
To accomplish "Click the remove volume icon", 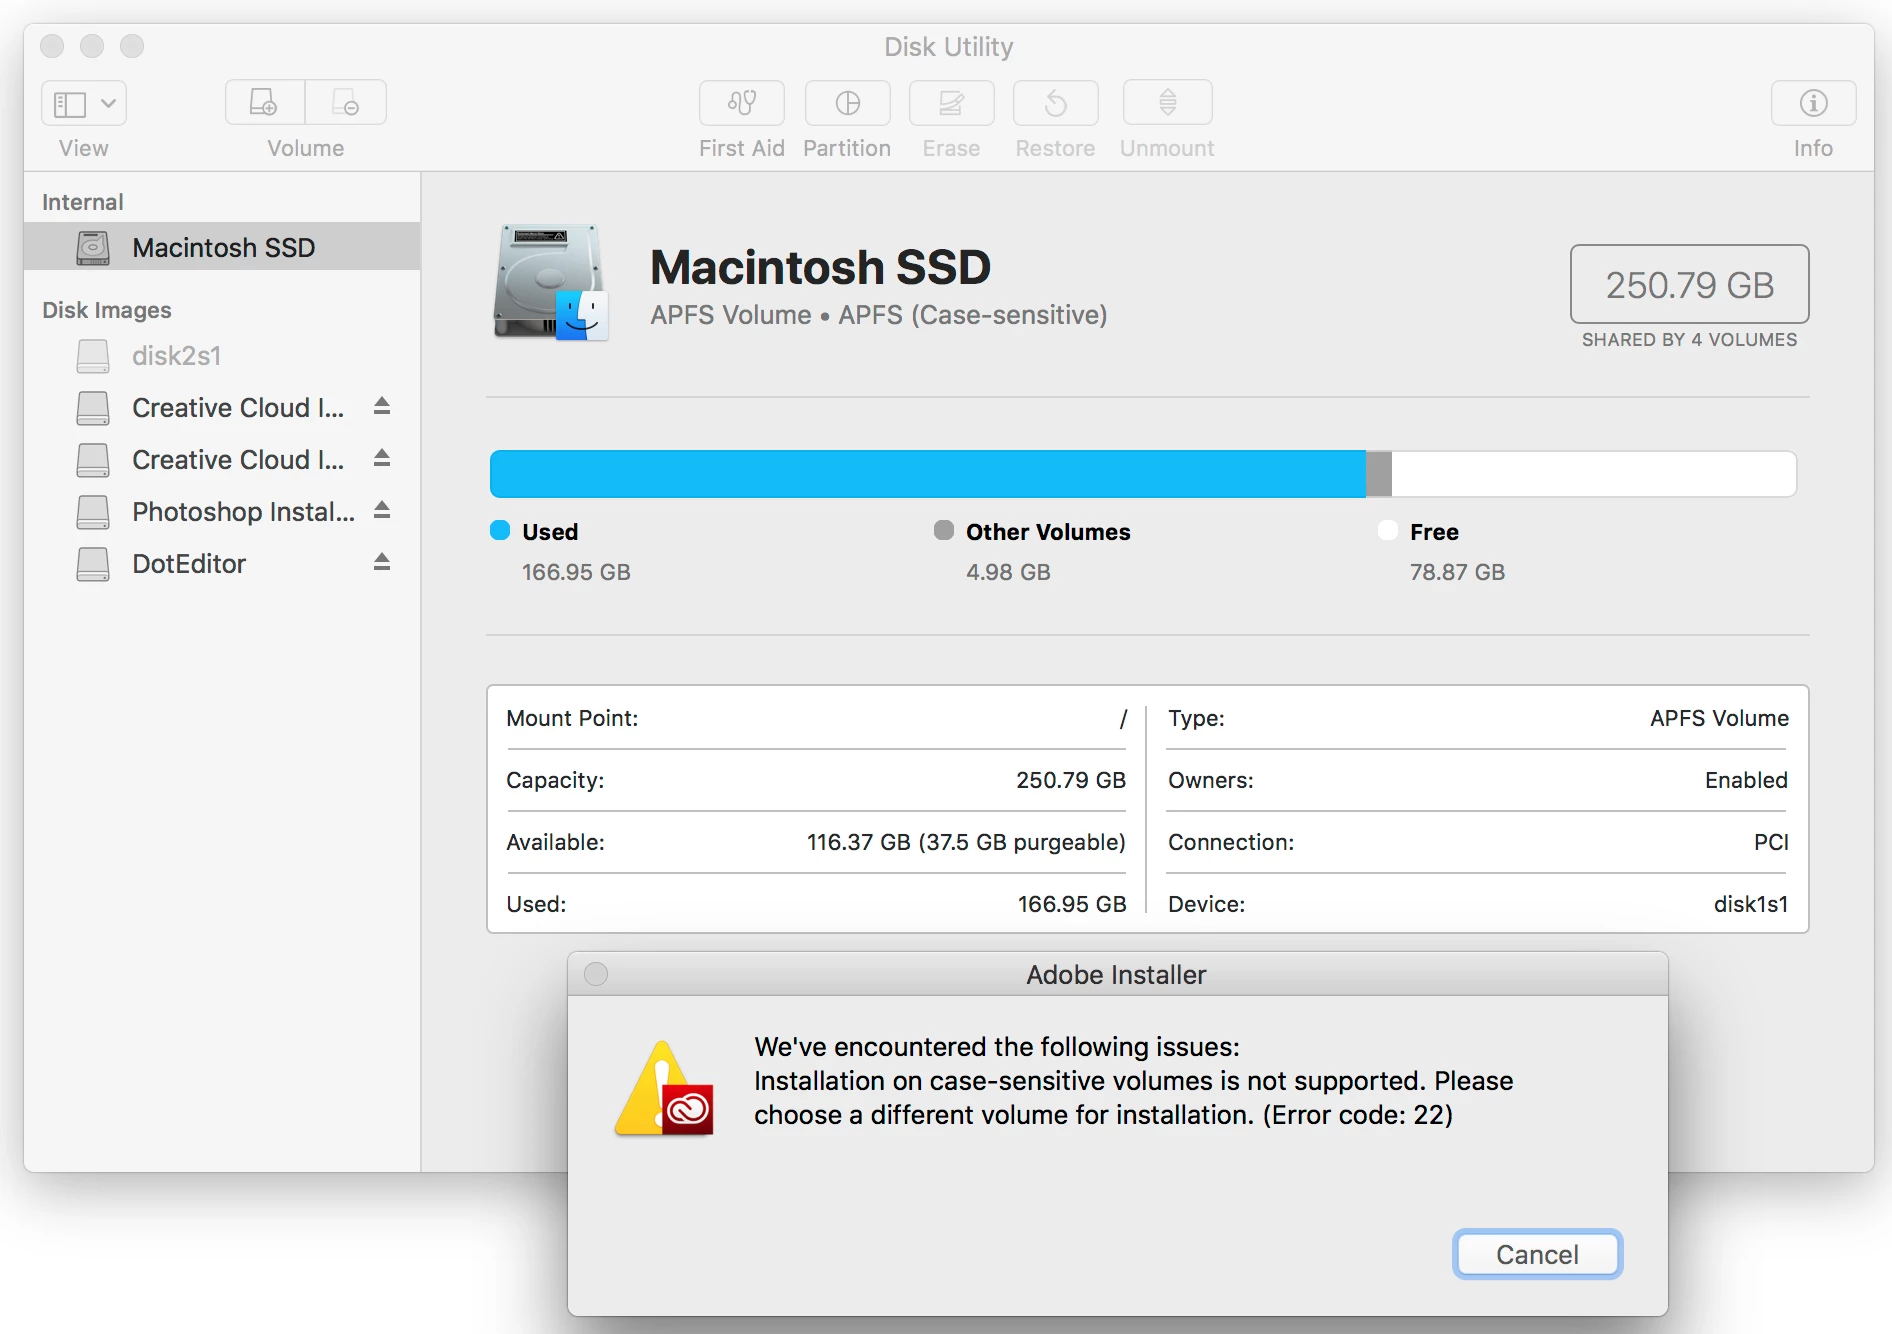I will pos(346,103).
